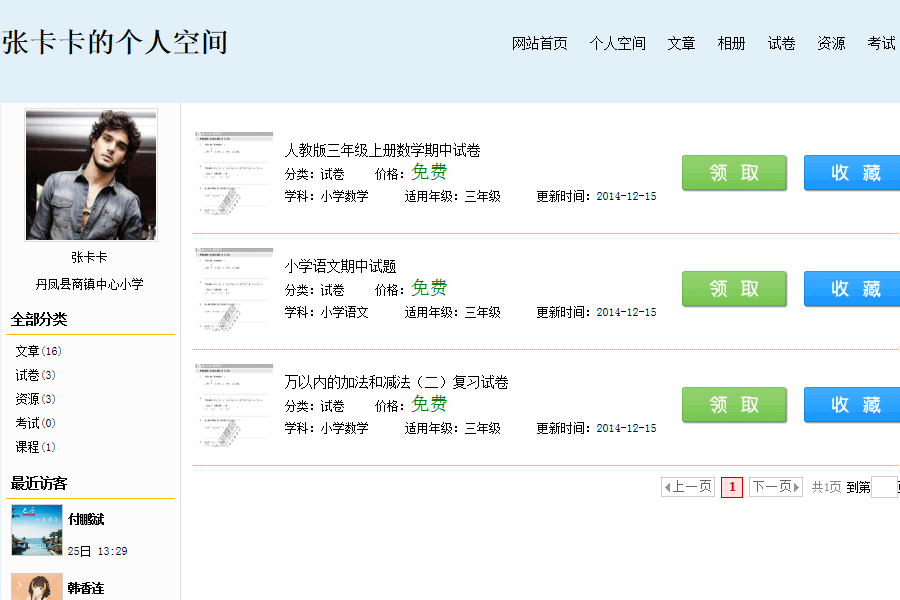The height and width of the screenshot is (600, 900).
Task: Open the 课程 (1) sidebar category
Action: (35, 447)
